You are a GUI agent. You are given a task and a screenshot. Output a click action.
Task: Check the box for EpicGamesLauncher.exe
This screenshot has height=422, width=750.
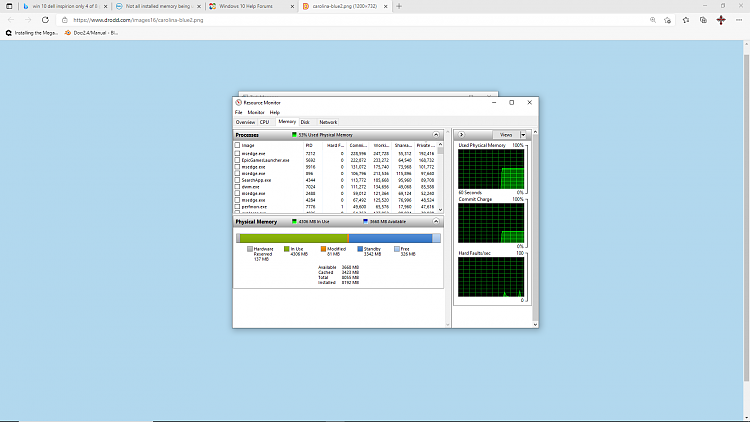point(237,160)
